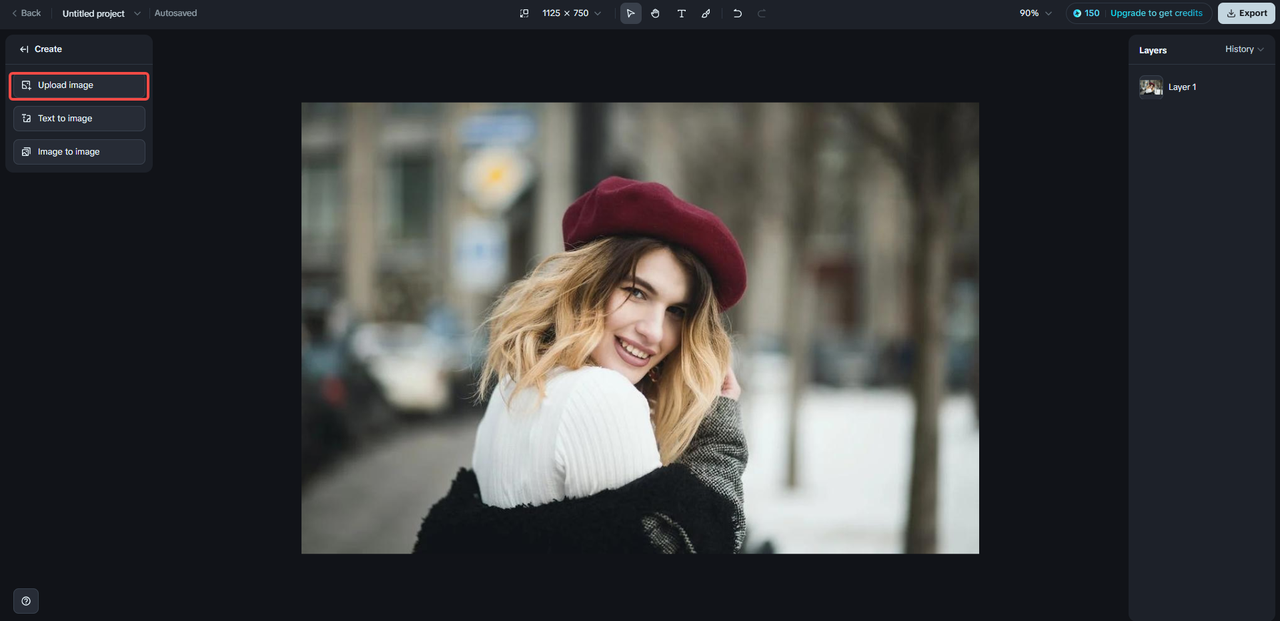Click the canvas resize icon
Viewport: 1280px width, 621px height.
[x=524, y=13]
